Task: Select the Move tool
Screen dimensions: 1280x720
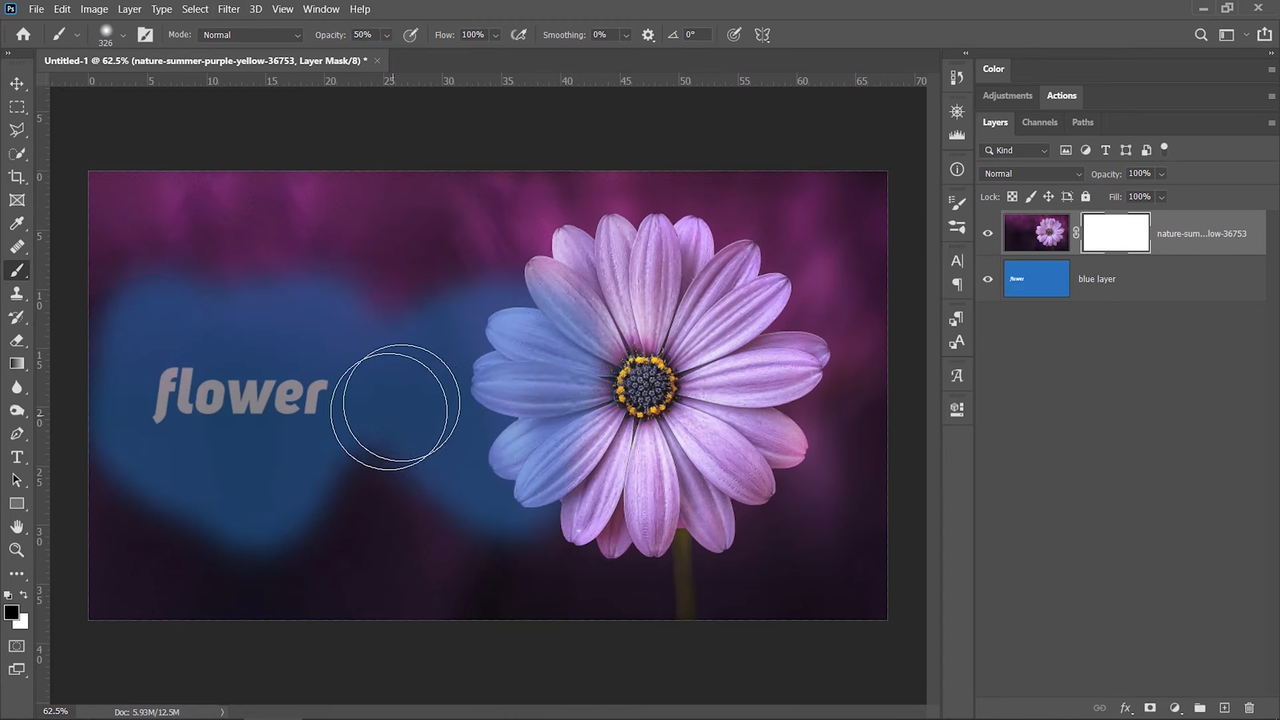Action: coord(16,84)
